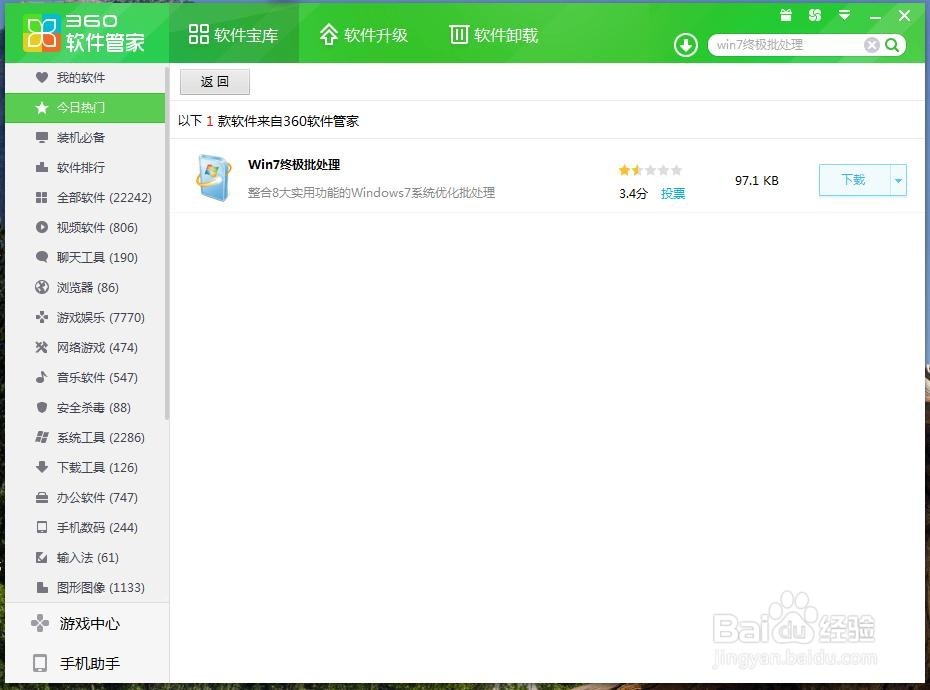This screenshot has width=930, height=690.
Task: Expand the 下载 button dropdown arrow
Action: [898, 180]
